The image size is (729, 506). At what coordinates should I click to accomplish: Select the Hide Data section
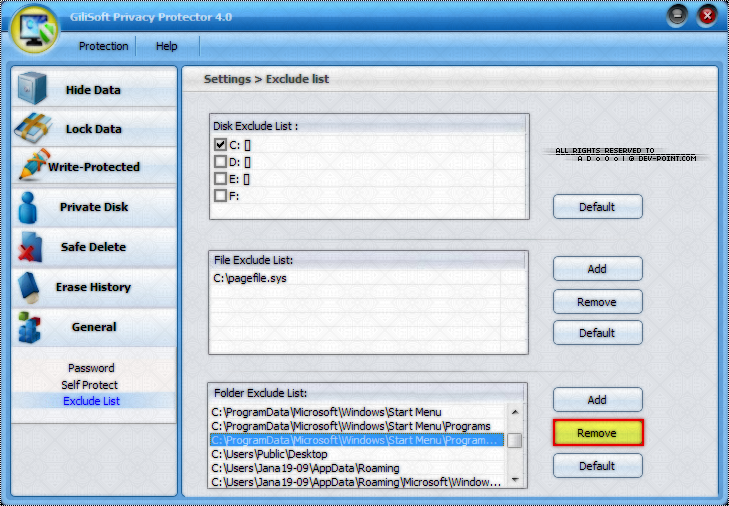[x=94, y=88]
